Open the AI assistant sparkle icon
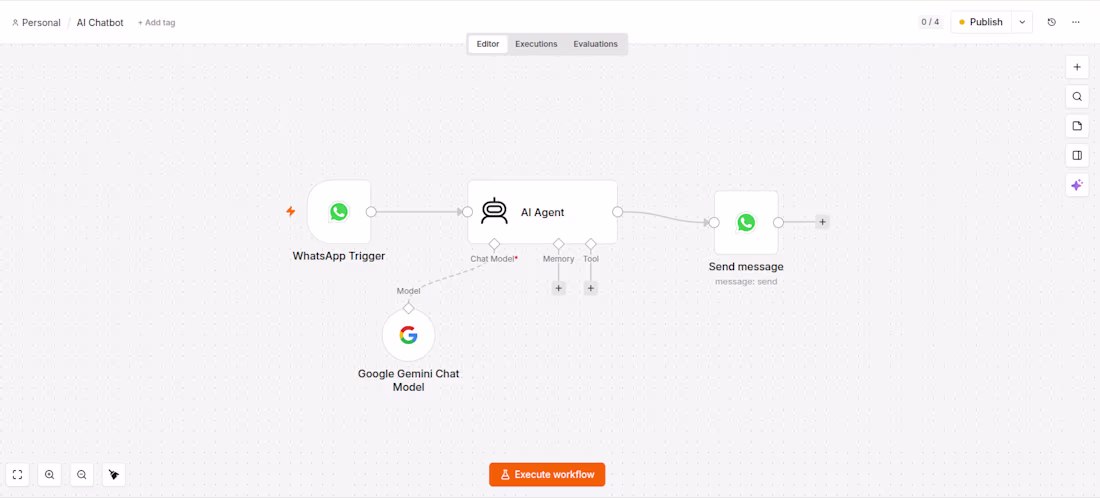 (x=1077, y=185)
